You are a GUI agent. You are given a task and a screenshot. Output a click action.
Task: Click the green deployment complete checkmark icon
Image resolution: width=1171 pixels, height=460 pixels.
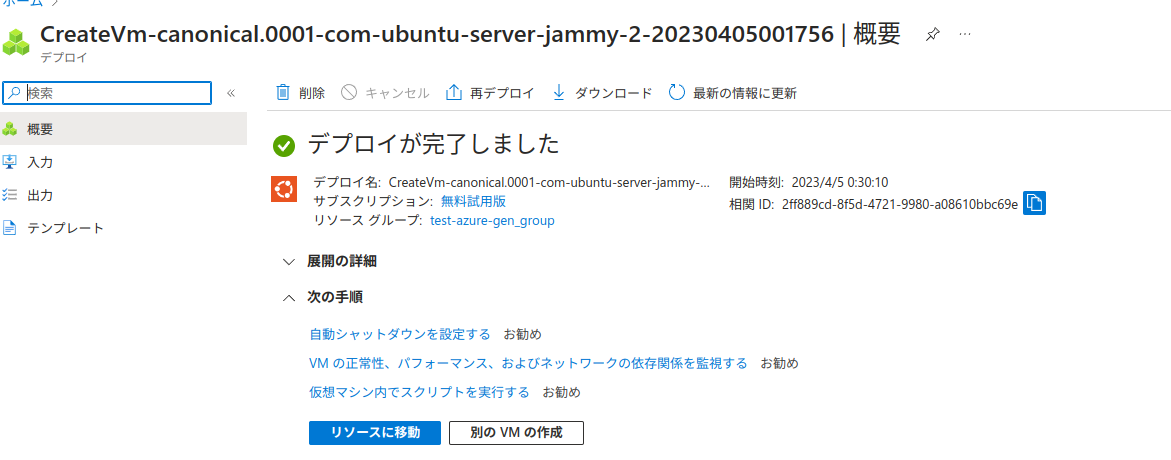[x=284, y=146]
